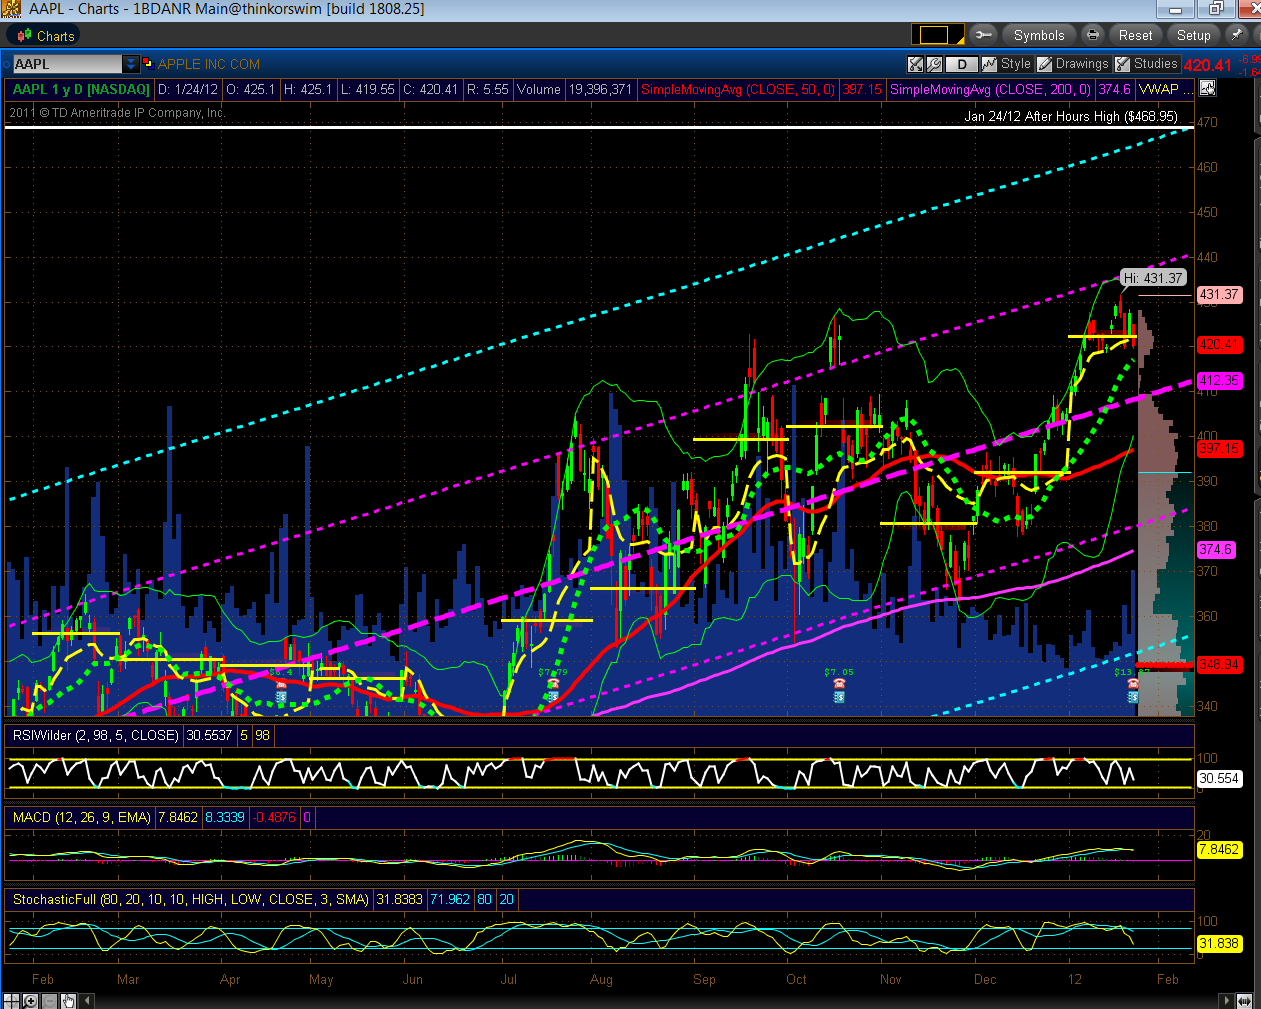
Task: Click the printer icon
Action: click(x=1093, y=35)
